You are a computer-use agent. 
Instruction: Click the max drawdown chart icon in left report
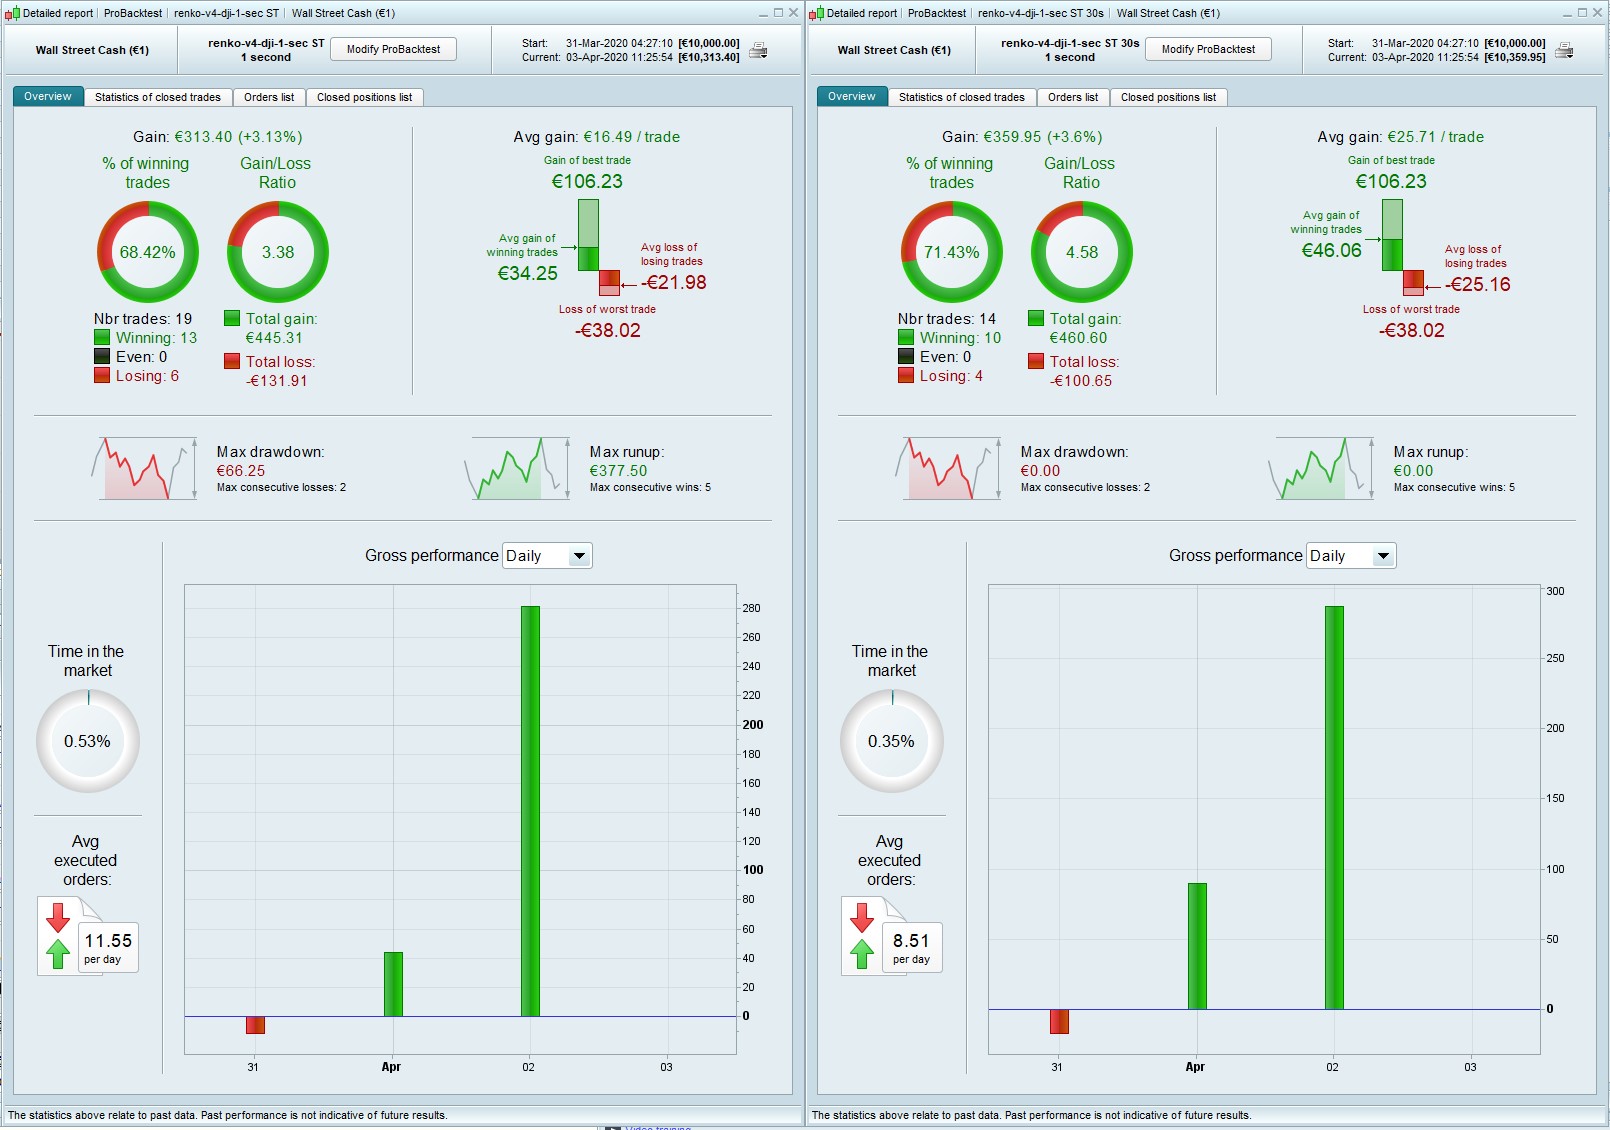[144, 468]
